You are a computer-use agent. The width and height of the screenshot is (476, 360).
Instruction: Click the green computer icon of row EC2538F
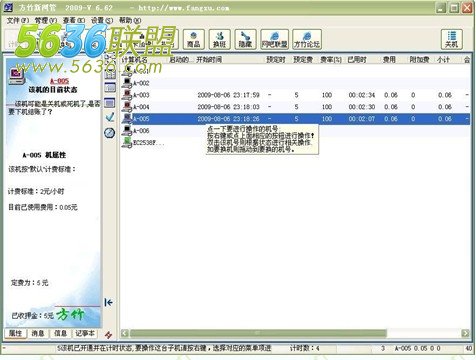[x=127, y=142]
